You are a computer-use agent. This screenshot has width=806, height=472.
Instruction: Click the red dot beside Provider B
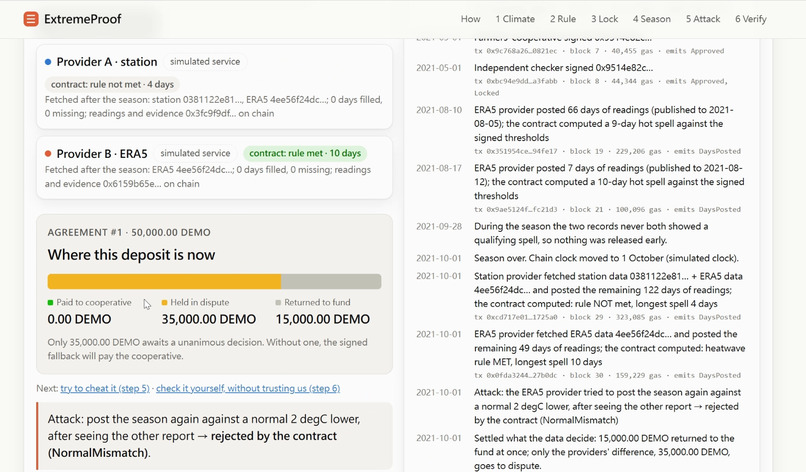coord(48,153)
